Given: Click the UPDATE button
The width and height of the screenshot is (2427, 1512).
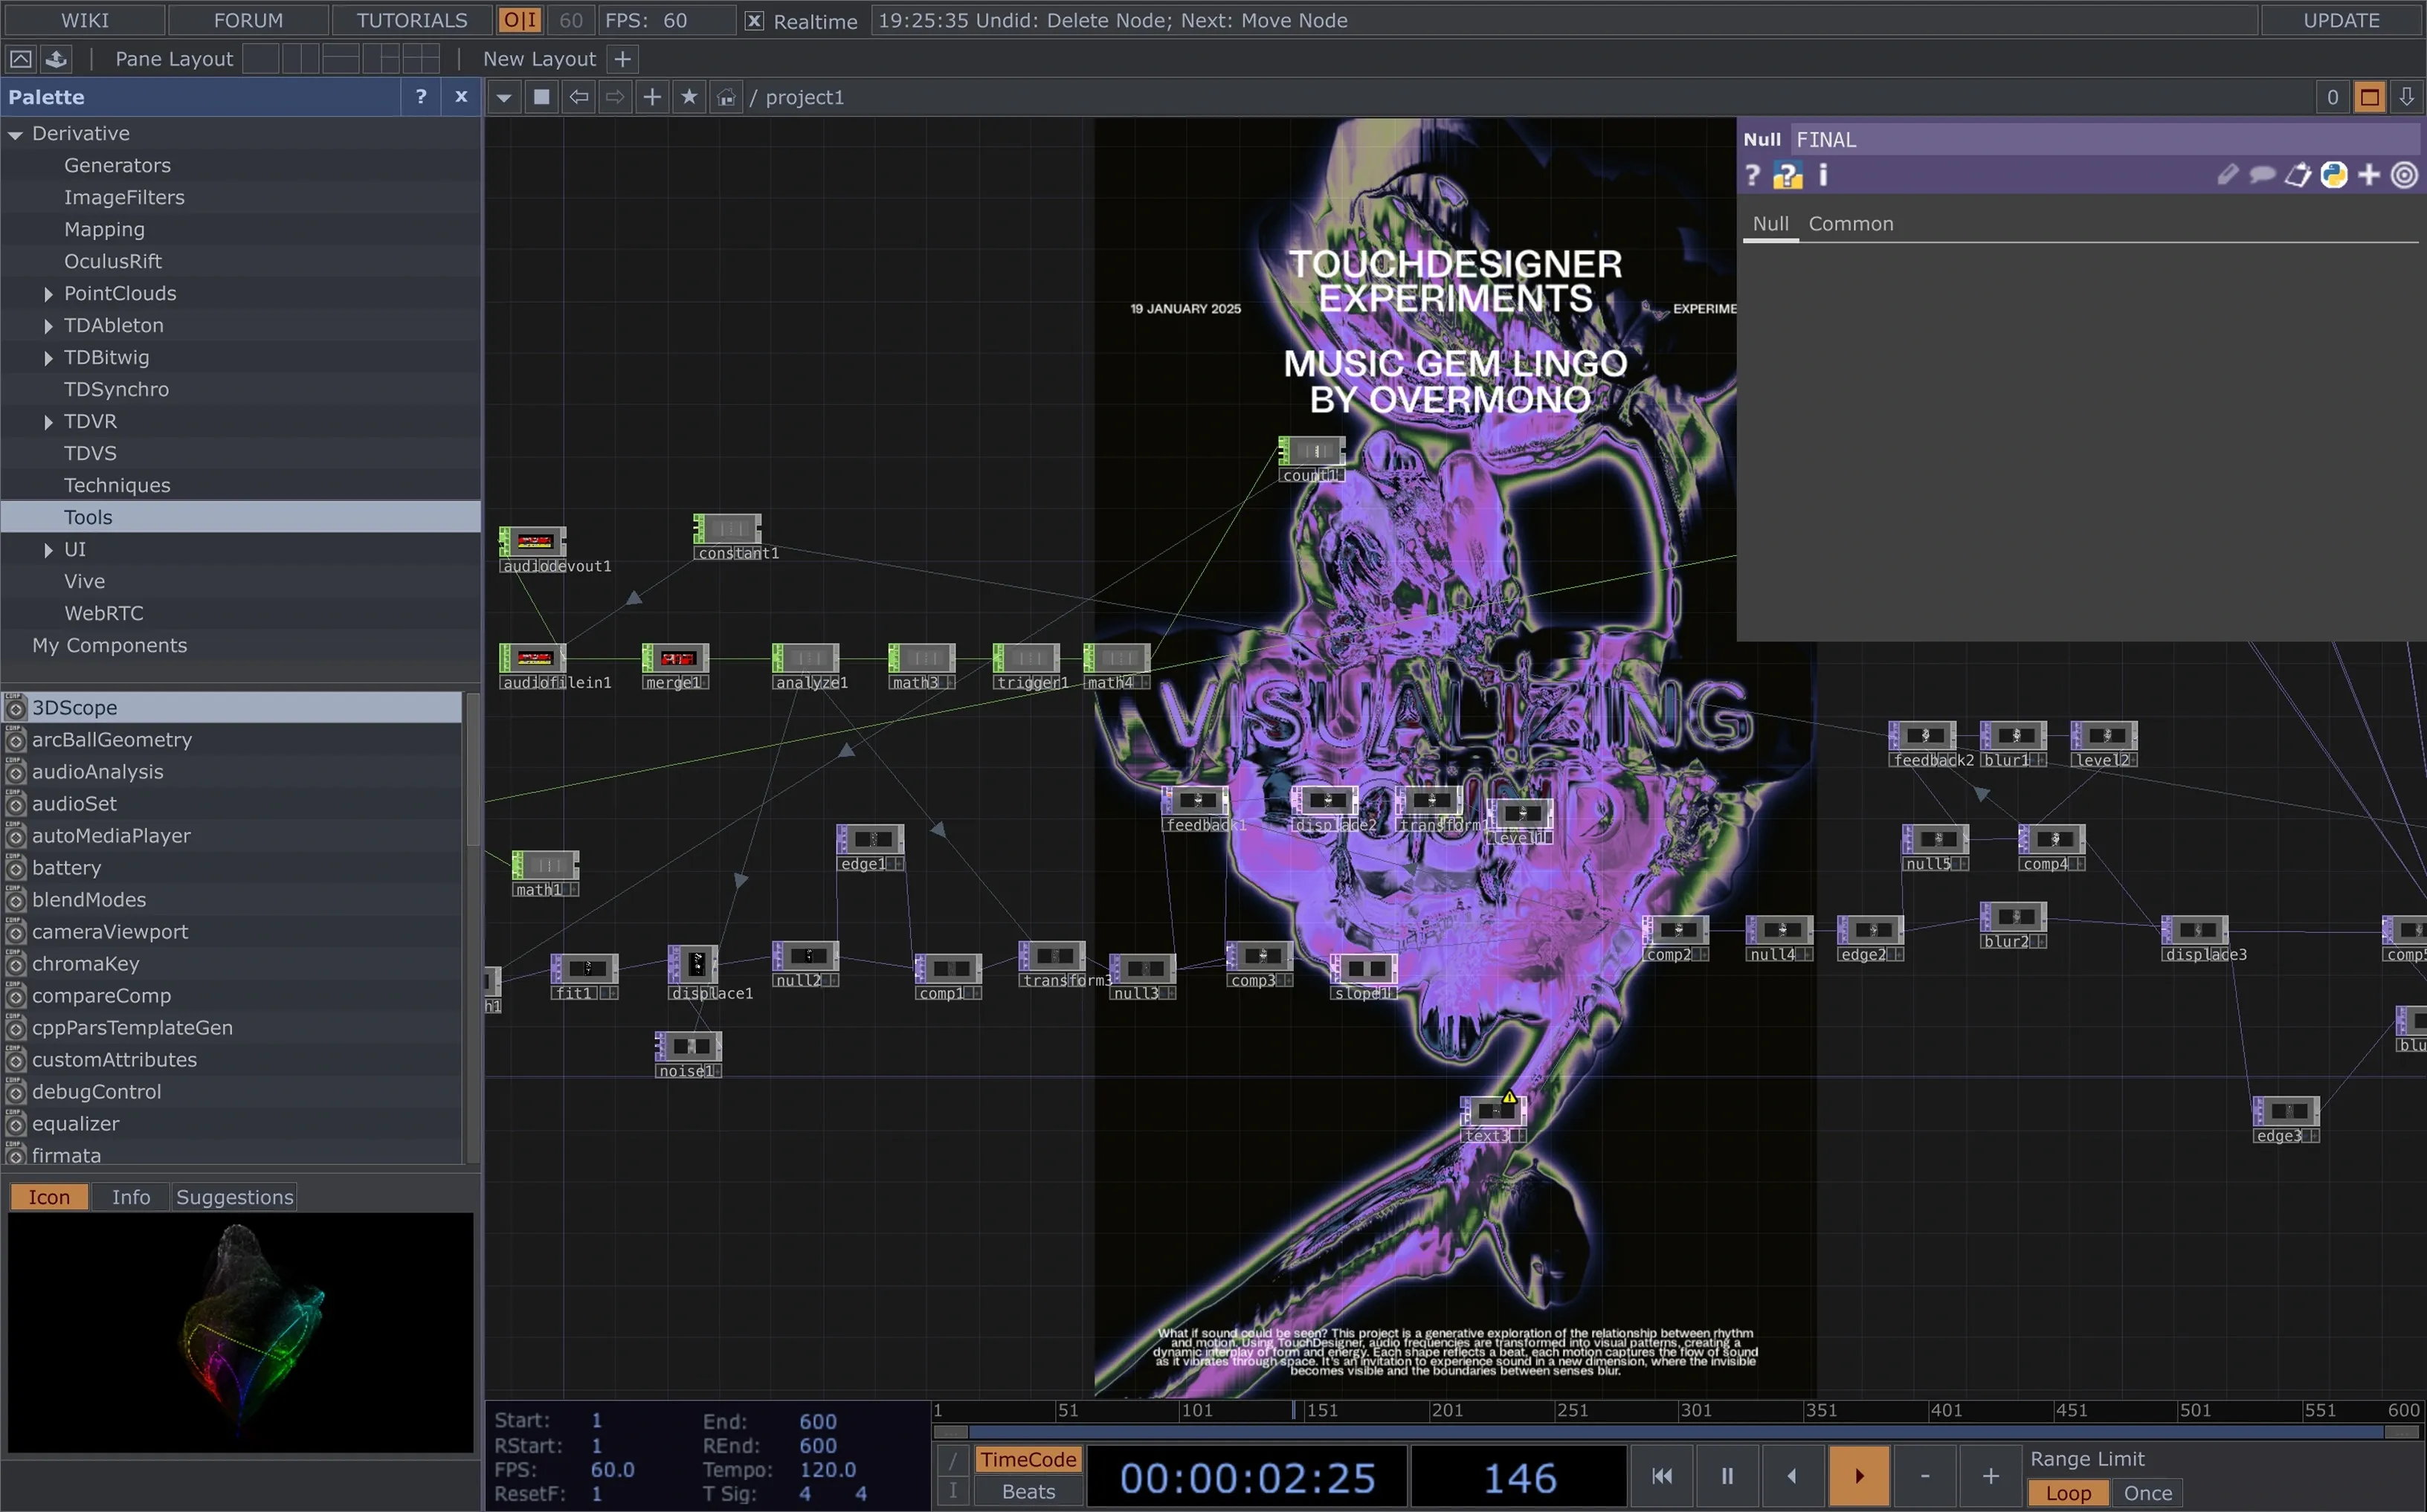Looking at the screenshot, I should [x=2341, y=20].
